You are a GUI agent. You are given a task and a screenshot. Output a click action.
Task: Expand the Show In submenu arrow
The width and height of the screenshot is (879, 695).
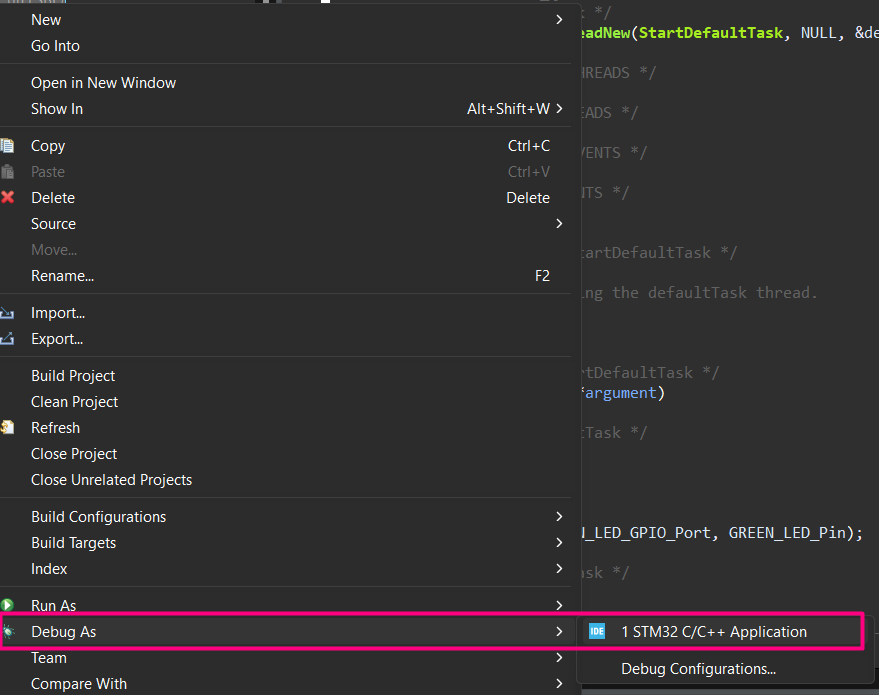click(x=560, y=109)
